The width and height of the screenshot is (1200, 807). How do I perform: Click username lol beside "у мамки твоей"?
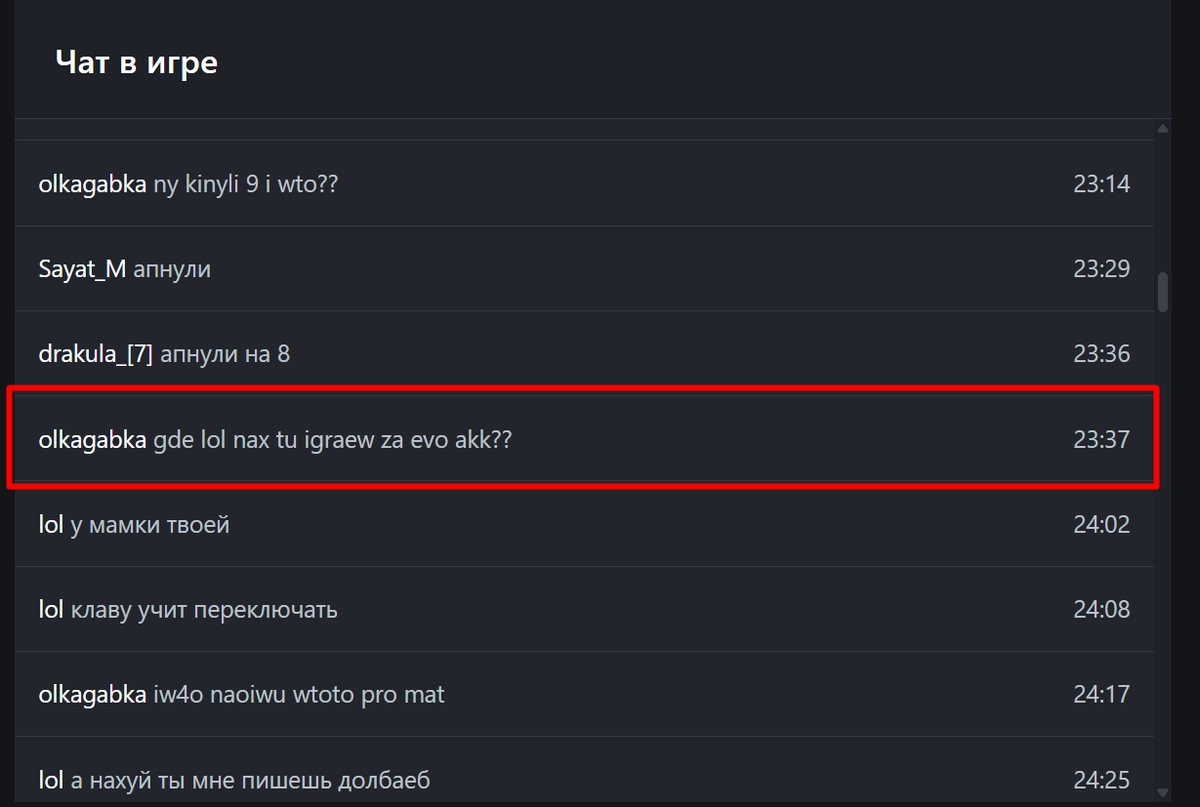click(51, 524)
